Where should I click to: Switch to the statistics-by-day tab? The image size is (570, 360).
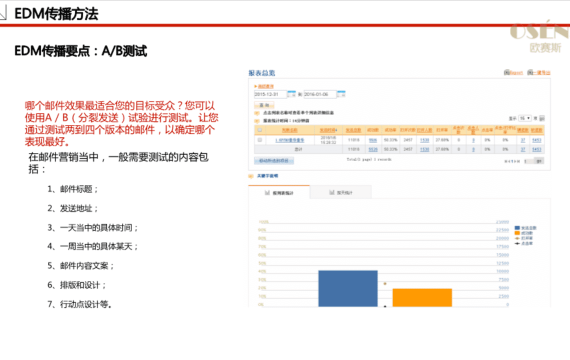point(341,192)
